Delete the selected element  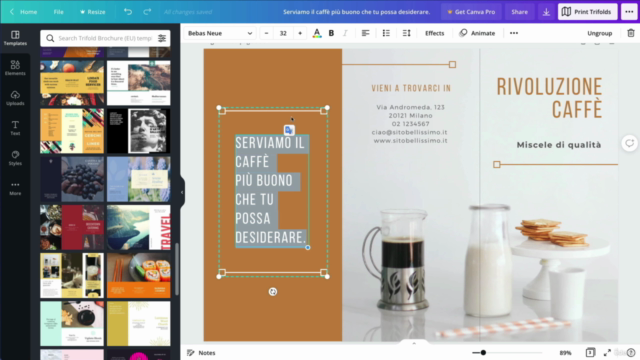click(631, 33)
